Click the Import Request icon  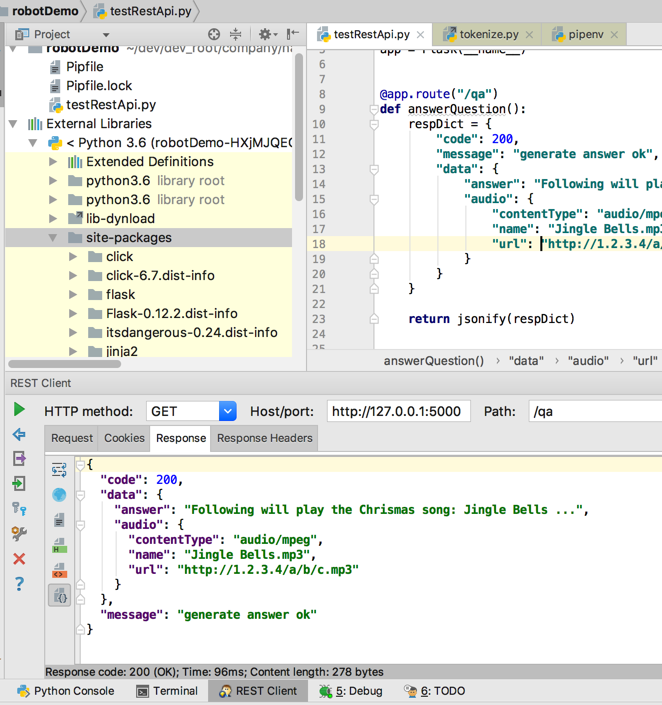(x=19, y=484)
